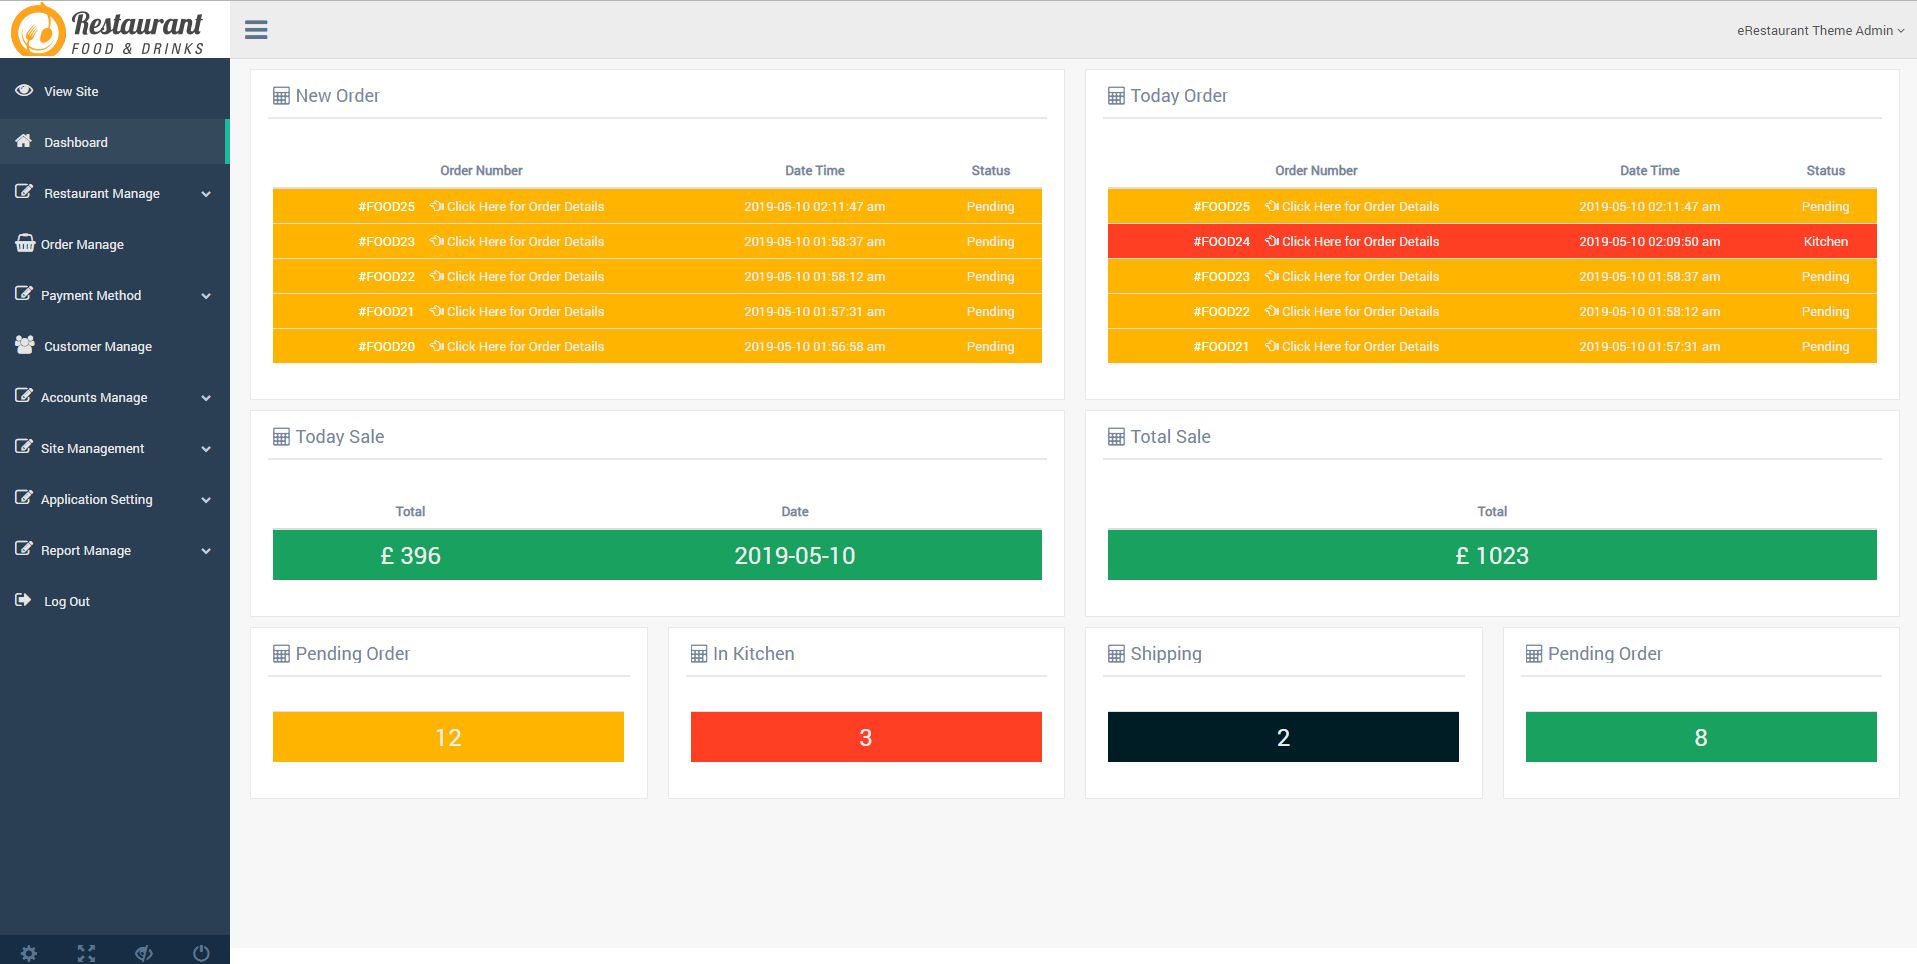Click the View Site eye icon
The image size is (1917, 964).
24,90
